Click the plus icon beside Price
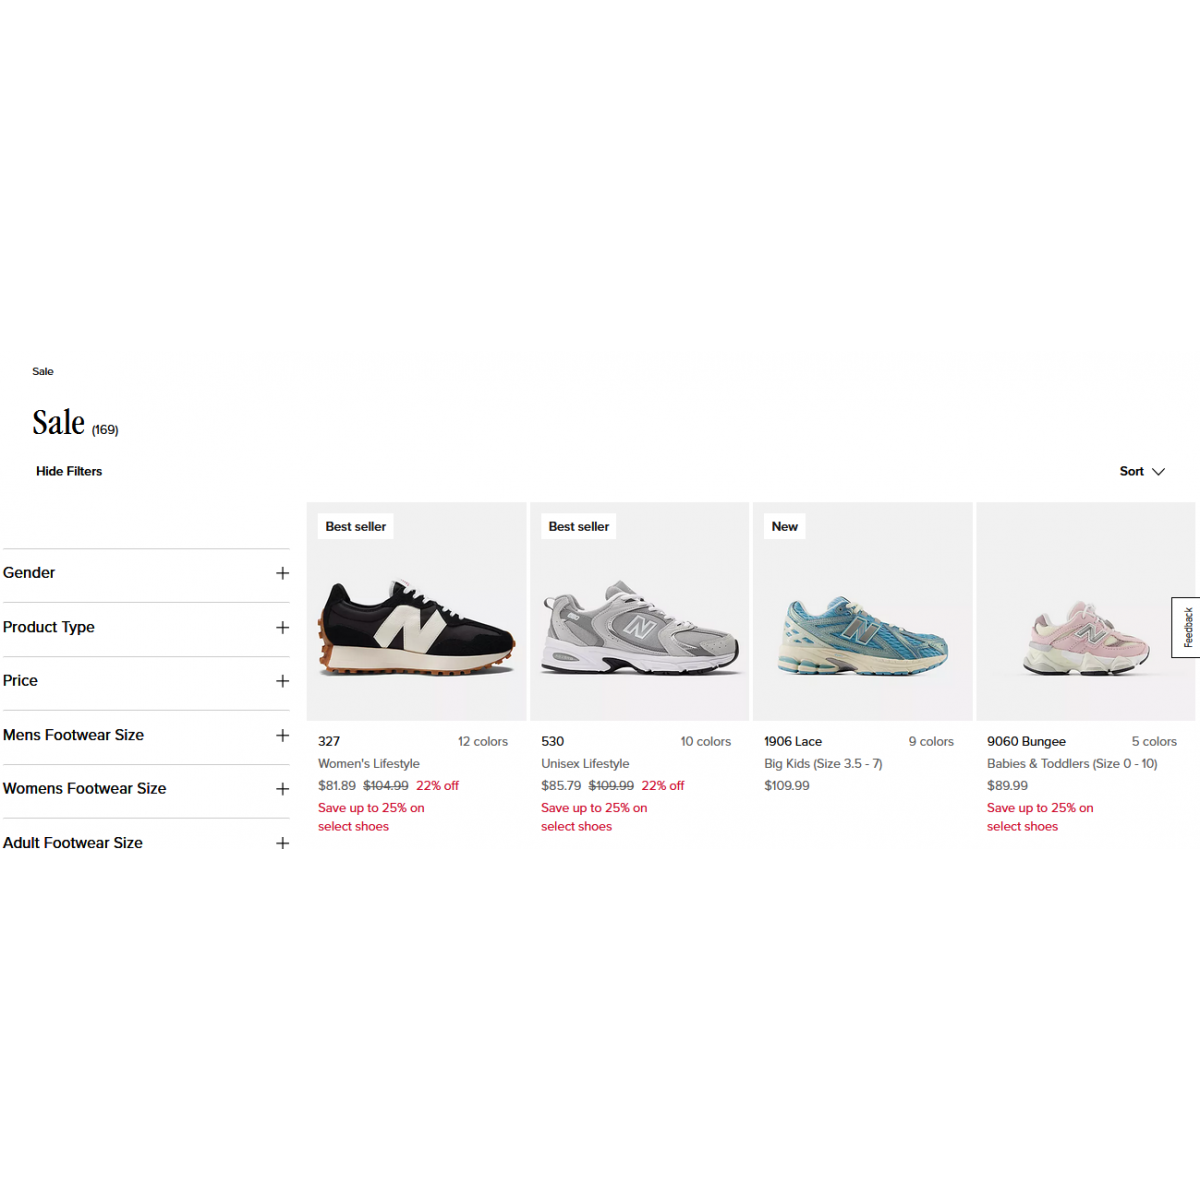Screen dimensions: 1200x1200 coord(282,681)
